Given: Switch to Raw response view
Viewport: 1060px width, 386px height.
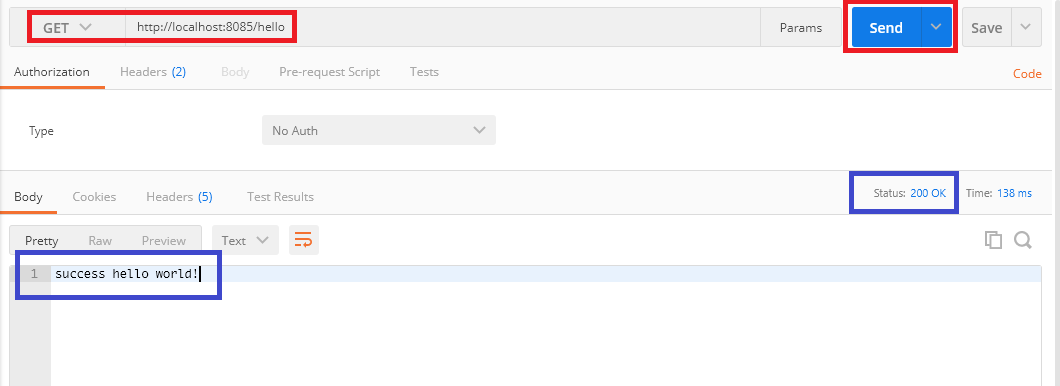Looking at the screenshot, I should tap(100, 241).
